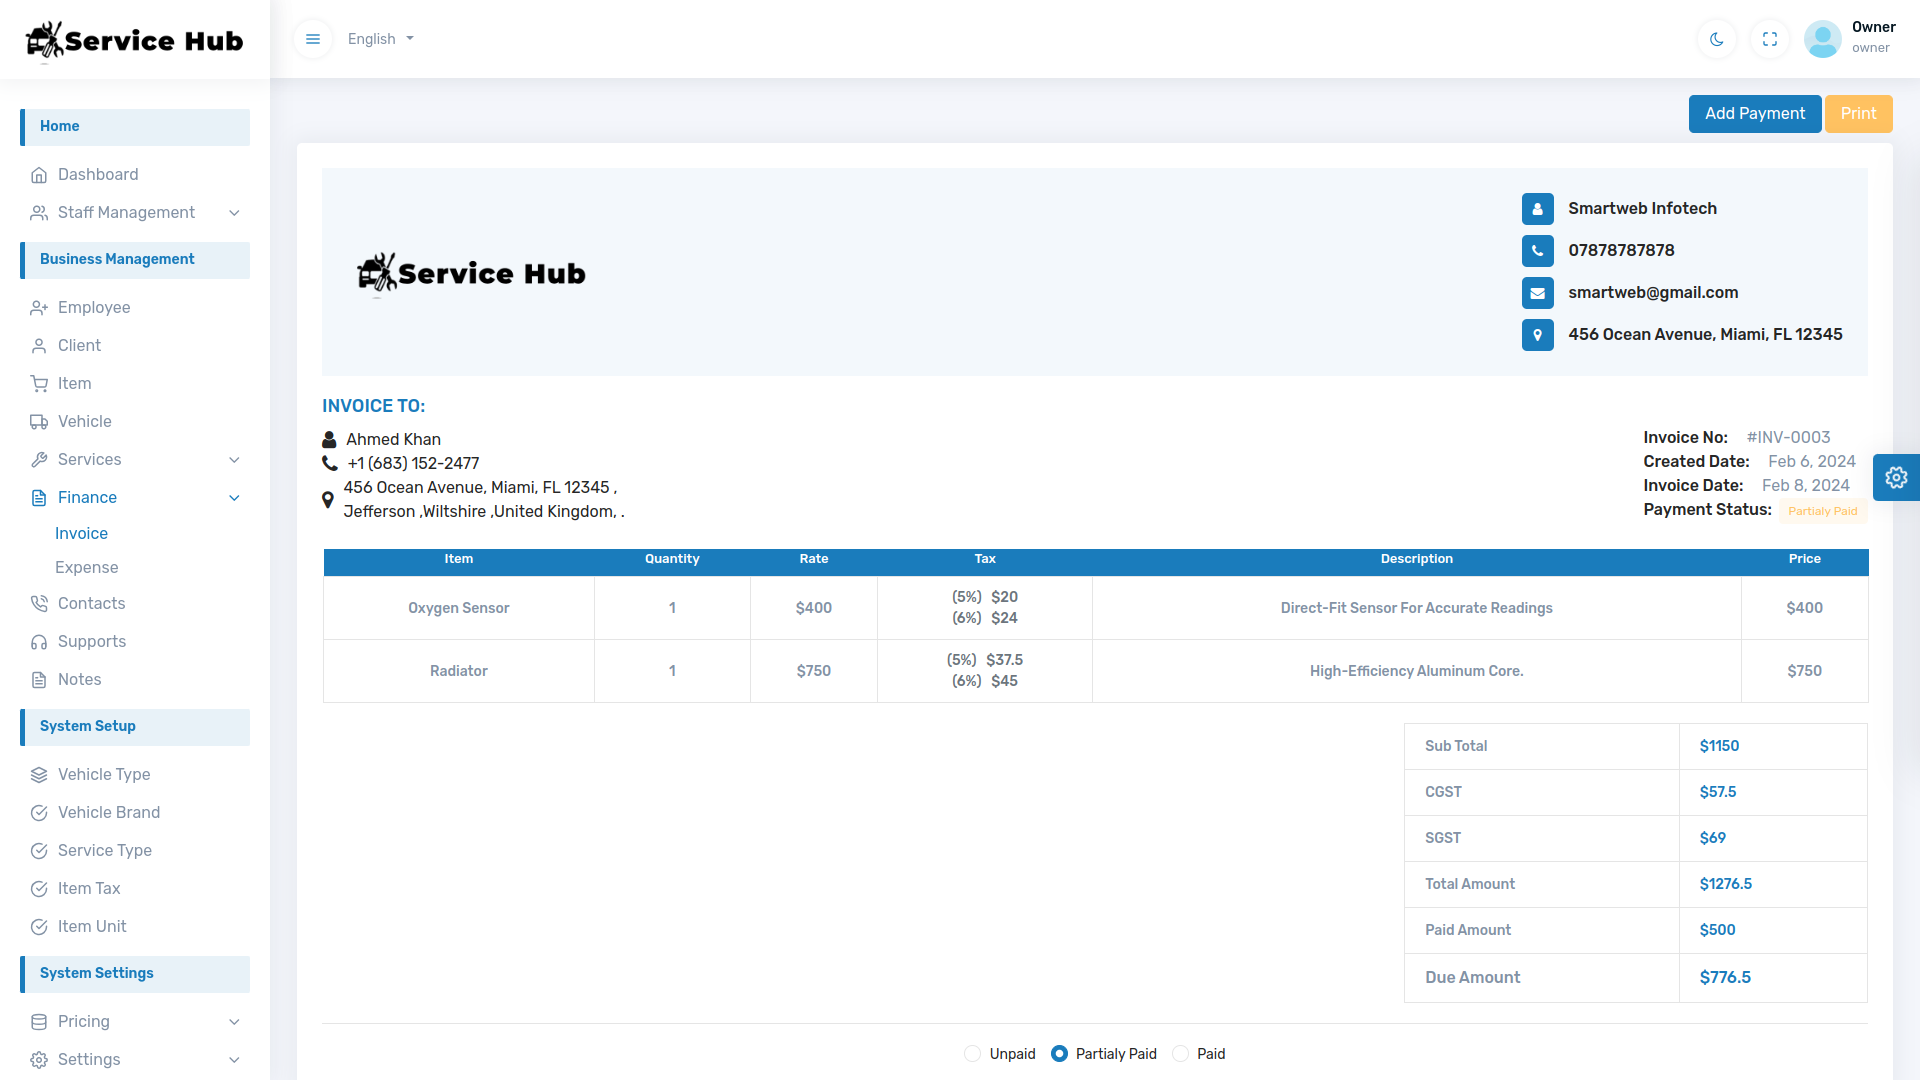Open the Client menu item

coord(79,346)
